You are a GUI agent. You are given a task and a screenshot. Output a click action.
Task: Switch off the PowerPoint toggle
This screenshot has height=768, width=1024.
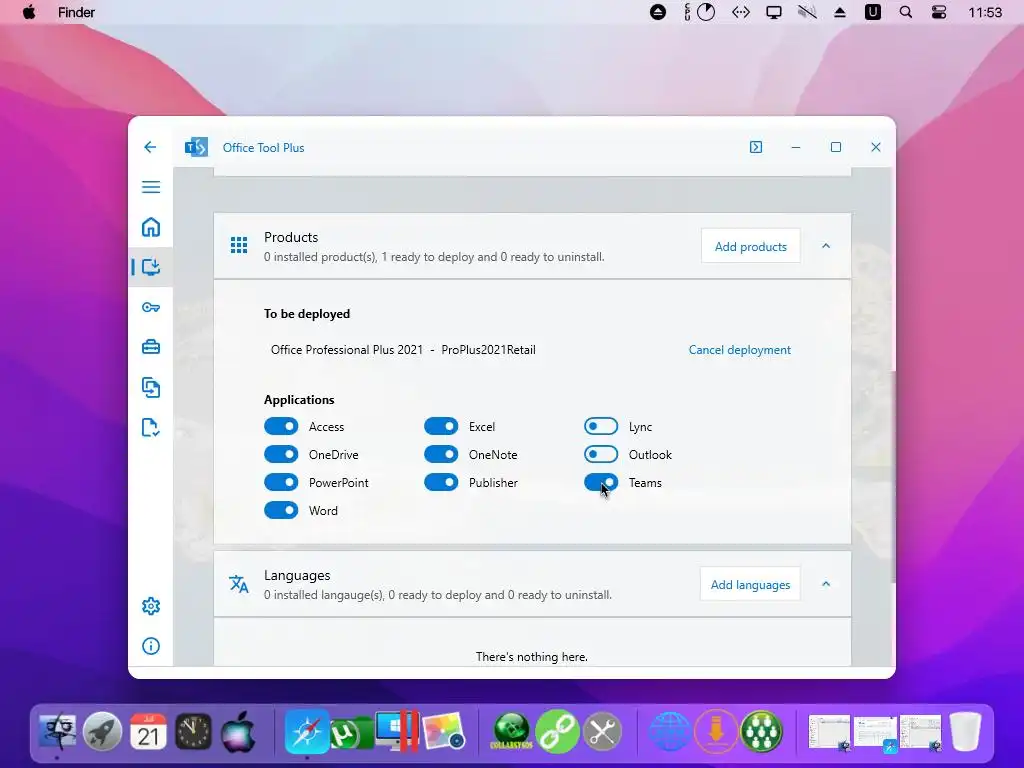point(281,483)
